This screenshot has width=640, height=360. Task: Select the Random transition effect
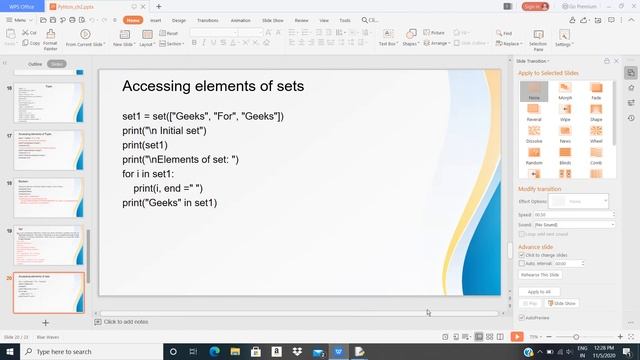tap(534, 156)
